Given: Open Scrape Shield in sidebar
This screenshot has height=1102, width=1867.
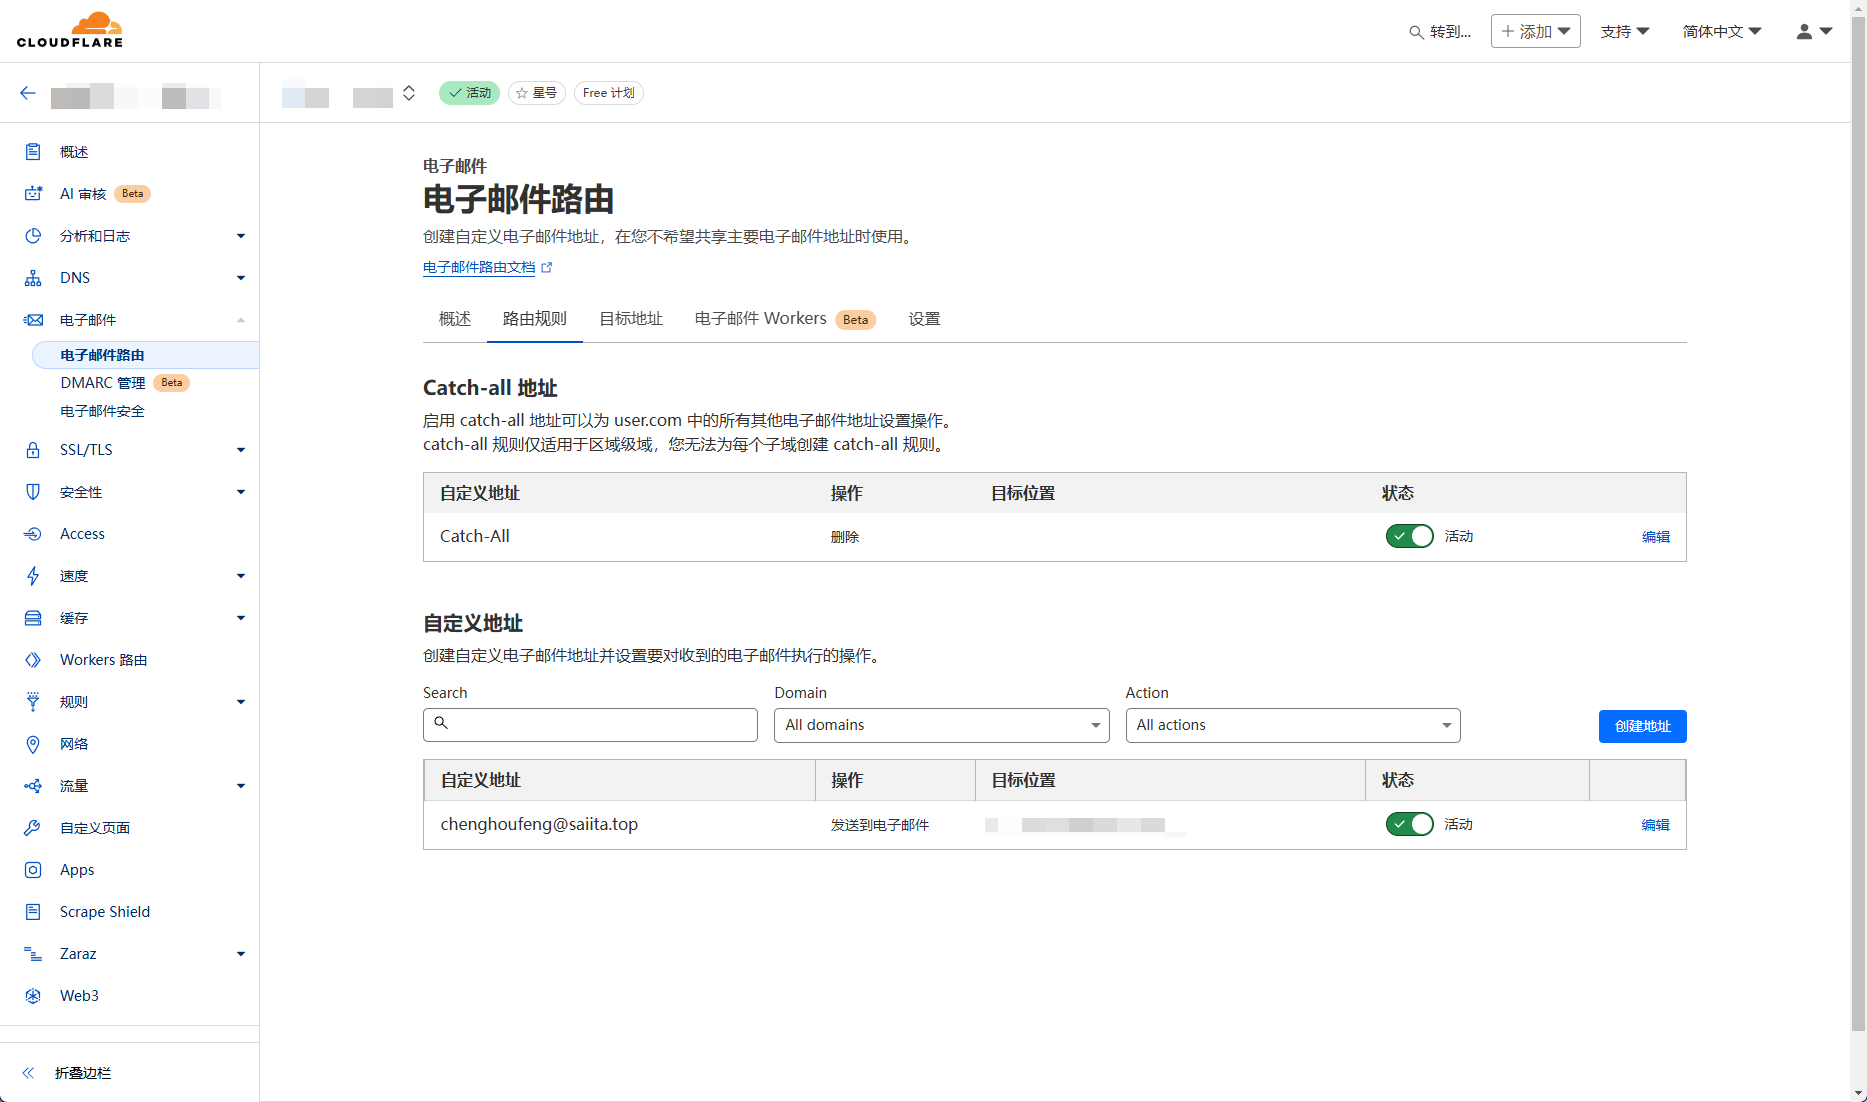Looking at the screenshot, I should (x=104, y=912).
